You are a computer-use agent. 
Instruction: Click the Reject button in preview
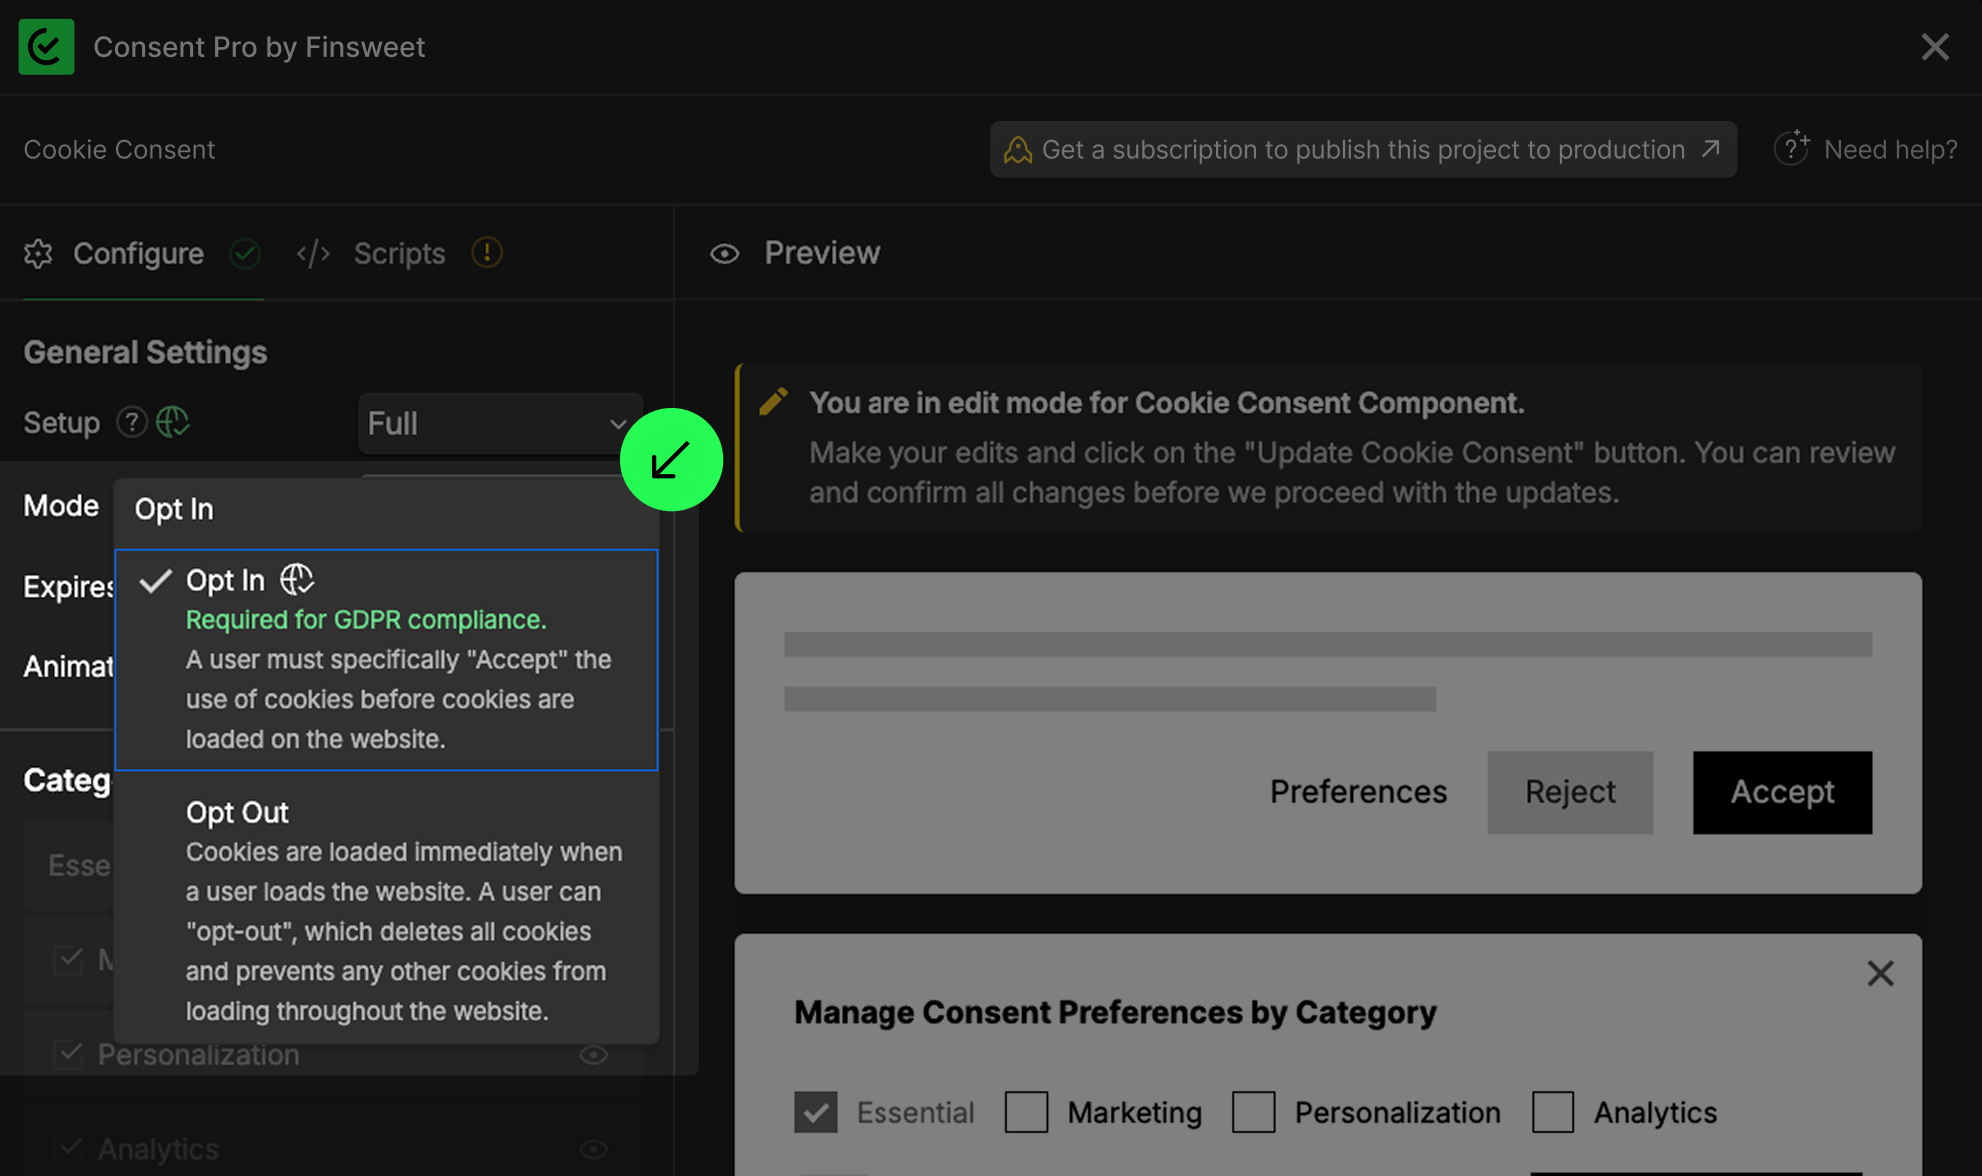(x=1570, y=792)
